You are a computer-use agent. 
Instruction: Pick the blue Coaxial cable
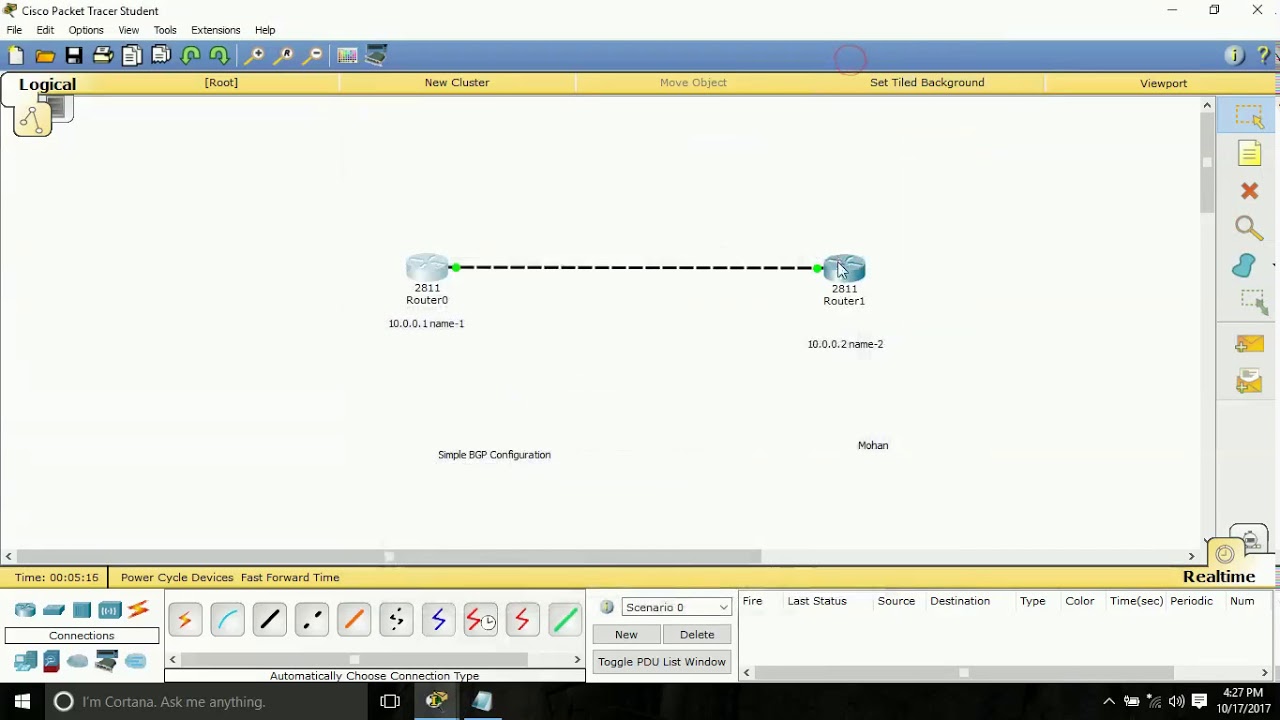[x=438, y=621]
